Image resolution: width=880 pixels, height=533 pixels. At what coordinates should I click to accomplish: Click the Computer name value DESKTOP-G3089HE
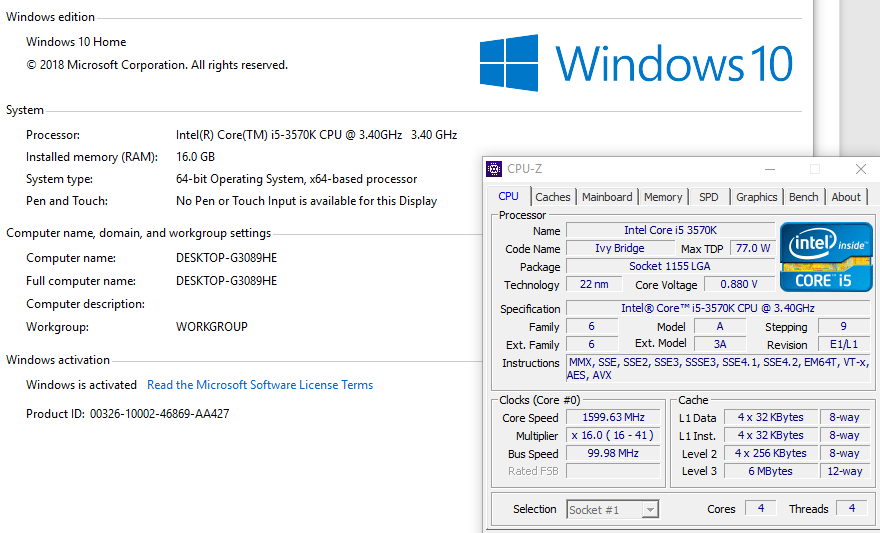pyautogui.click(x=226, y=258)
